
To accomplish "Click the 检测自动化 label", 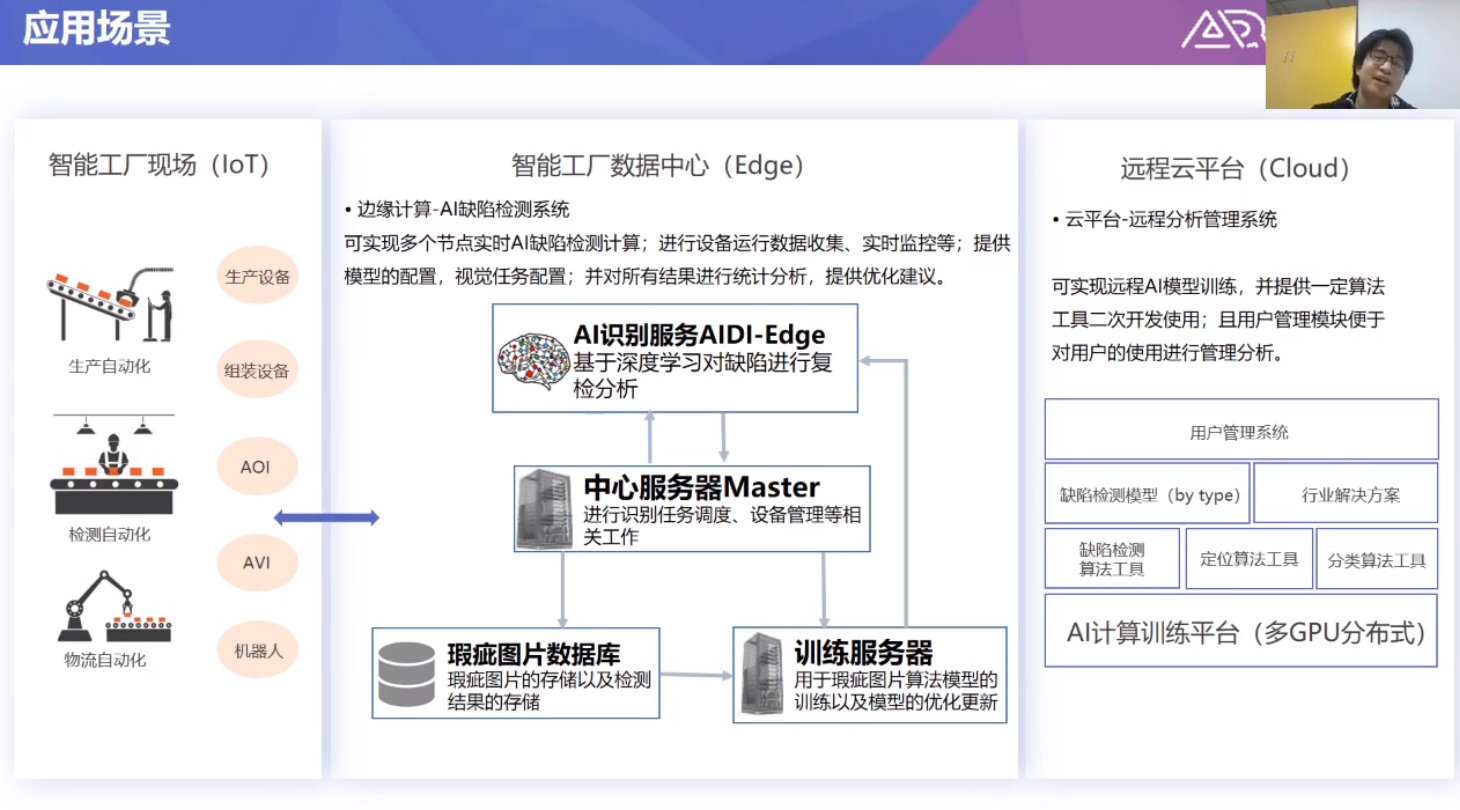I will [110, 534].
